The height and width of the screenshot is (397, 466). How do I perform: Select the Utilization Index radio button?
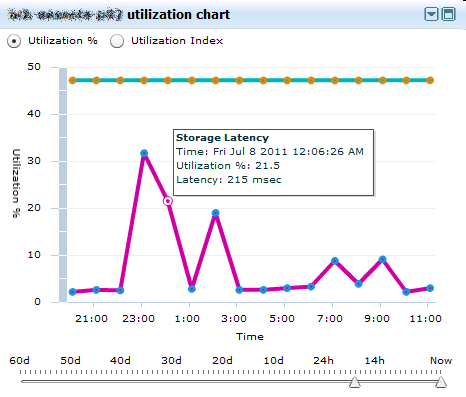point(117,41)
